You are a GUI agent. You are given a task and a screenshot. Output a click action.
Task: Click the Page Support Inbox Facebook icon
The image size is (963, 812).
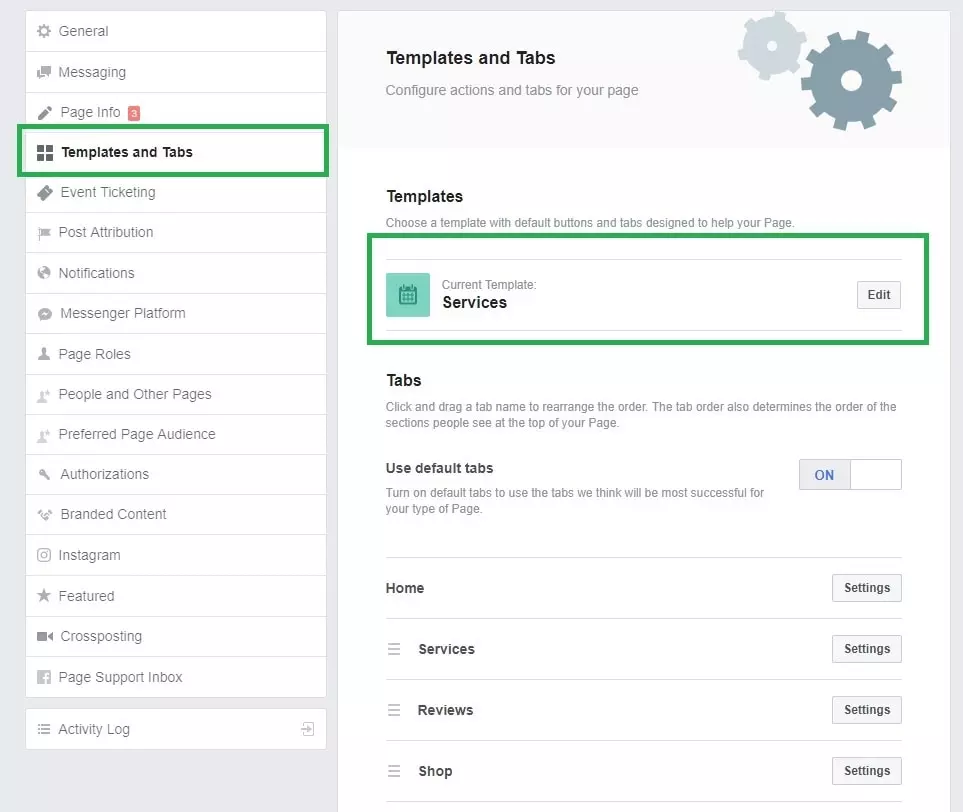coord(44,677)
